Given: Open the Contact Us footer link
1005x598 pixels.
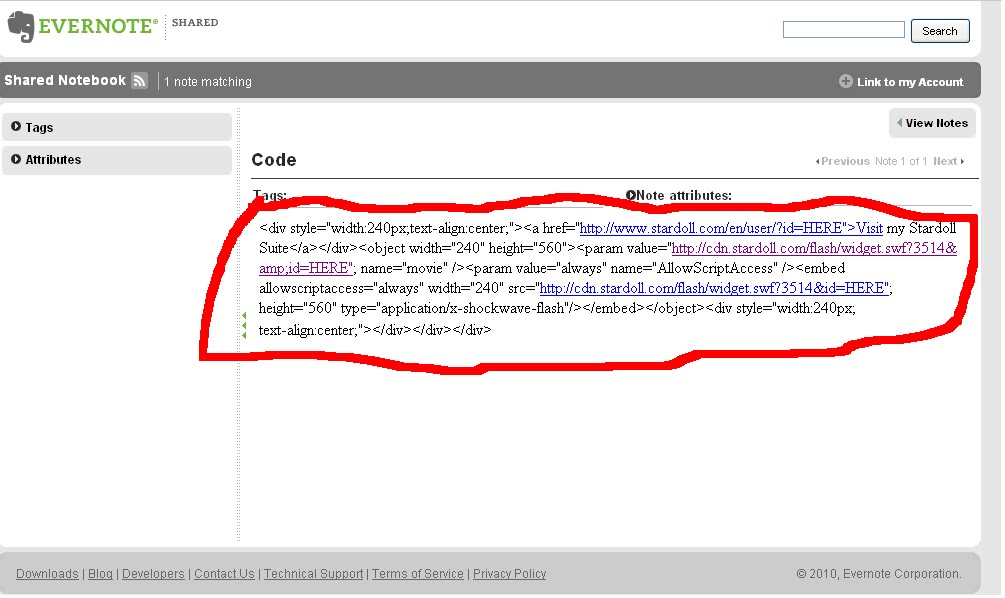Looking at the screenshot, I should 224,574.
